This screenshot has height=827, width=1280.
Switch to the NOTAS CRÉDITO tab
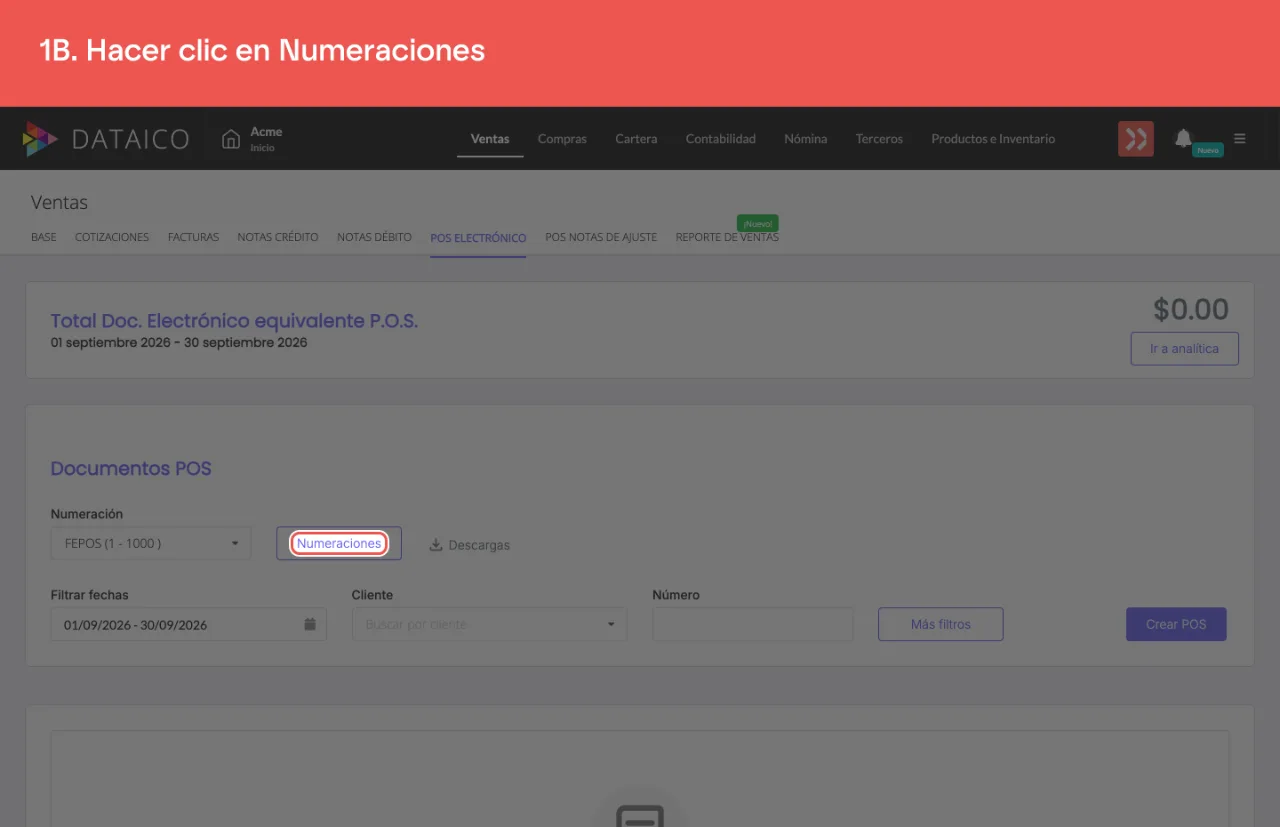point(278,238)
